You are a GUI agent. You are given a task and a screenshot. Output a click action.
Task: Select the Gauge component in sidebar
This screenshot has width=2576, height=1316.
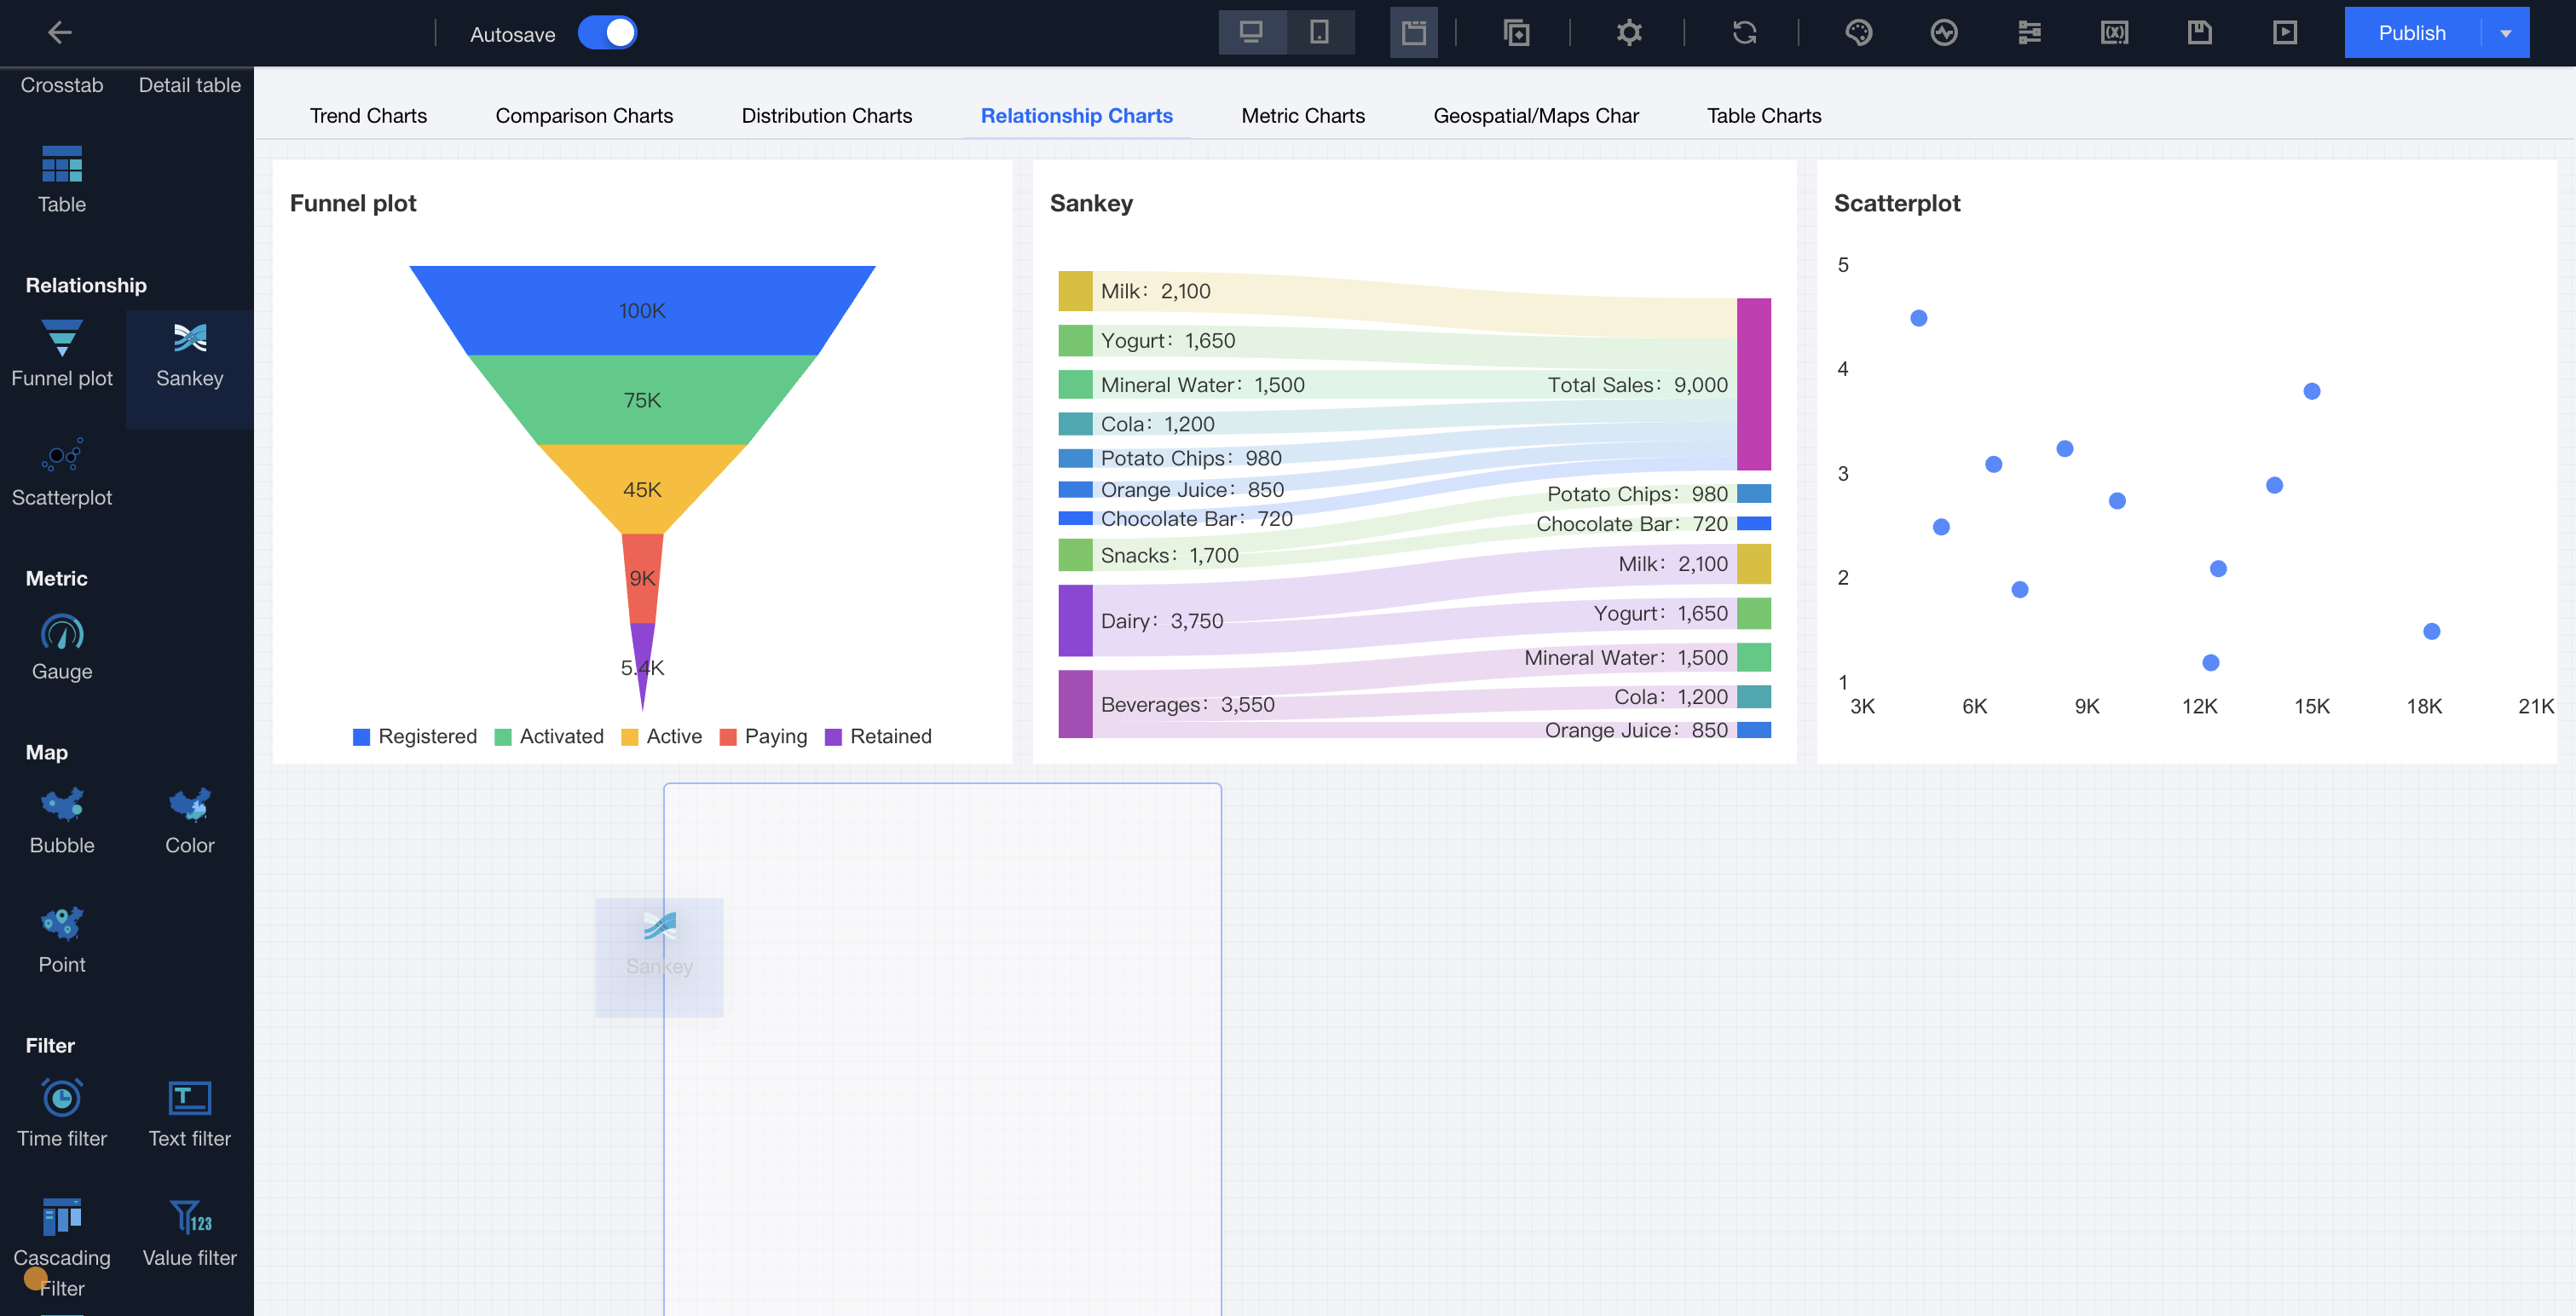[x=62, y=647]
